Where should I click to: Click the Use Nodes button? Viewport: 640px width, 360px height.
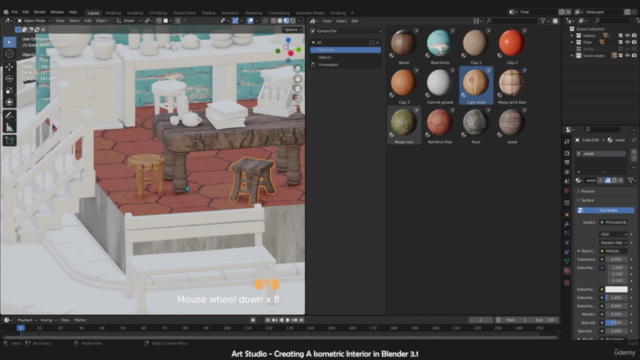point(605,210)
